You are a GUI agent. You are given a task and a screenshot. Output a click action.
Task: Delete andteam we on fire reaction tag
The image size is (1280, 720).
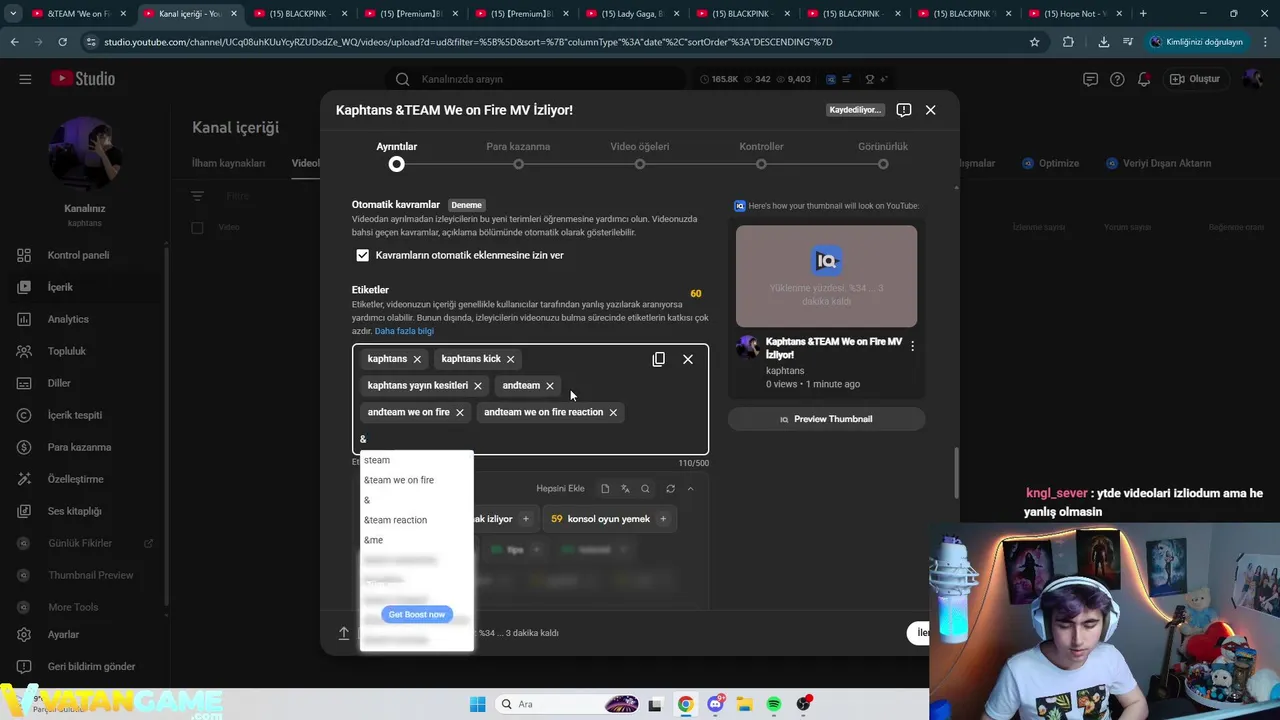pos(613,412)
